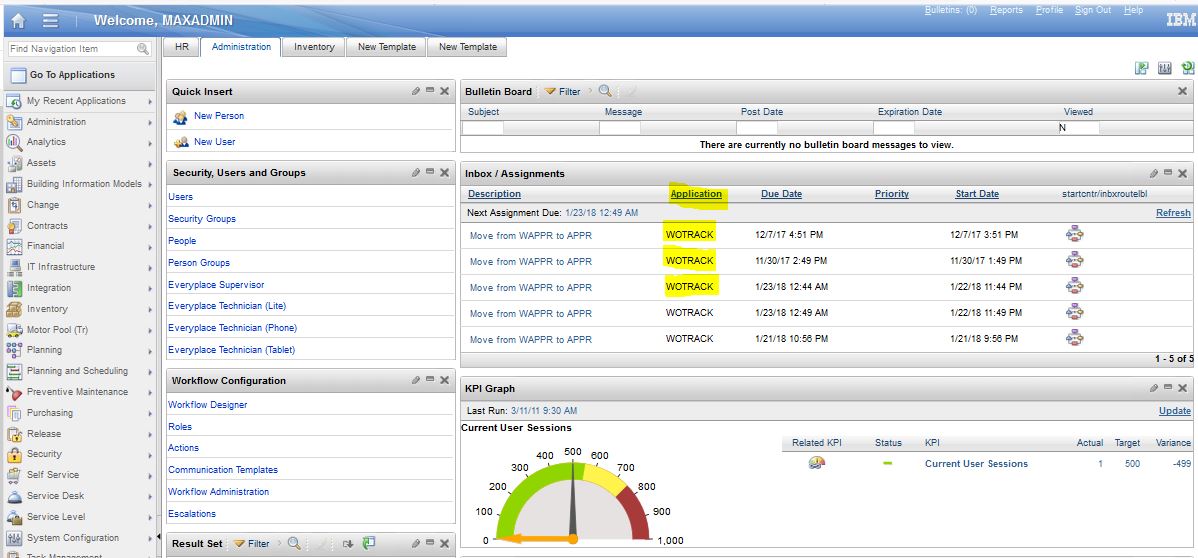Viewport: 1198px width, 558px height.
Task: Open the hamburger navigation menu icon
Action: 50,20
